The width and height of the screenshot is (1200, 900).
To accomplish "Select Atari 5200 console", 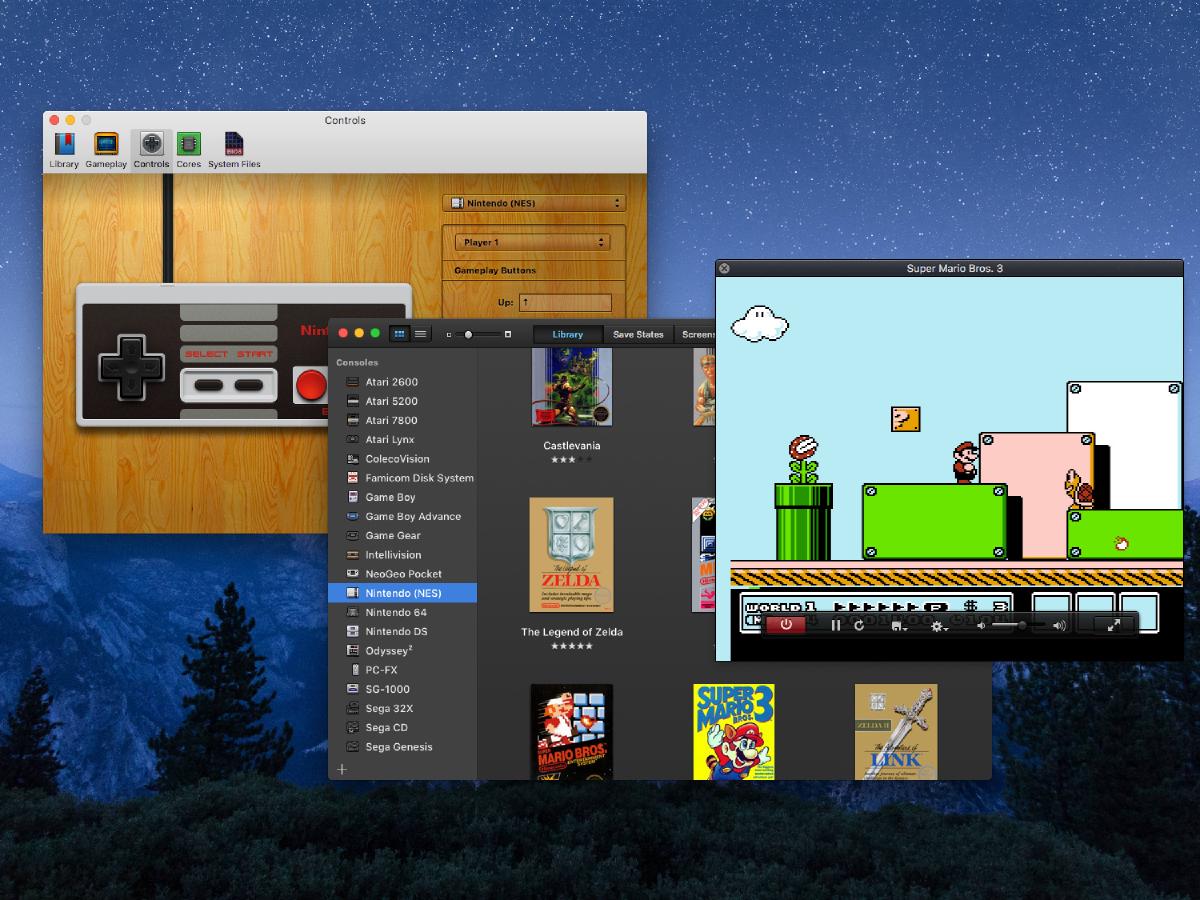I will coord(403,401).
